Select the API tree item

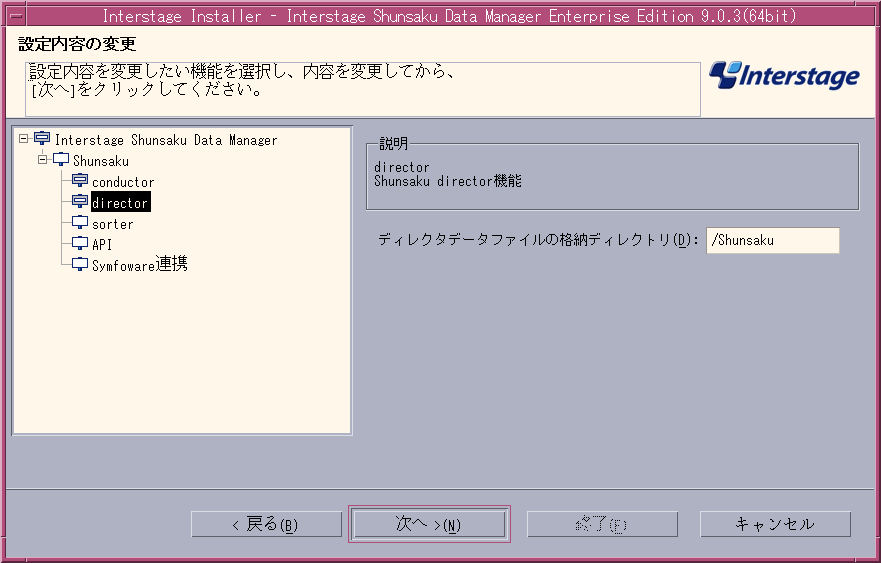point(102,244)
